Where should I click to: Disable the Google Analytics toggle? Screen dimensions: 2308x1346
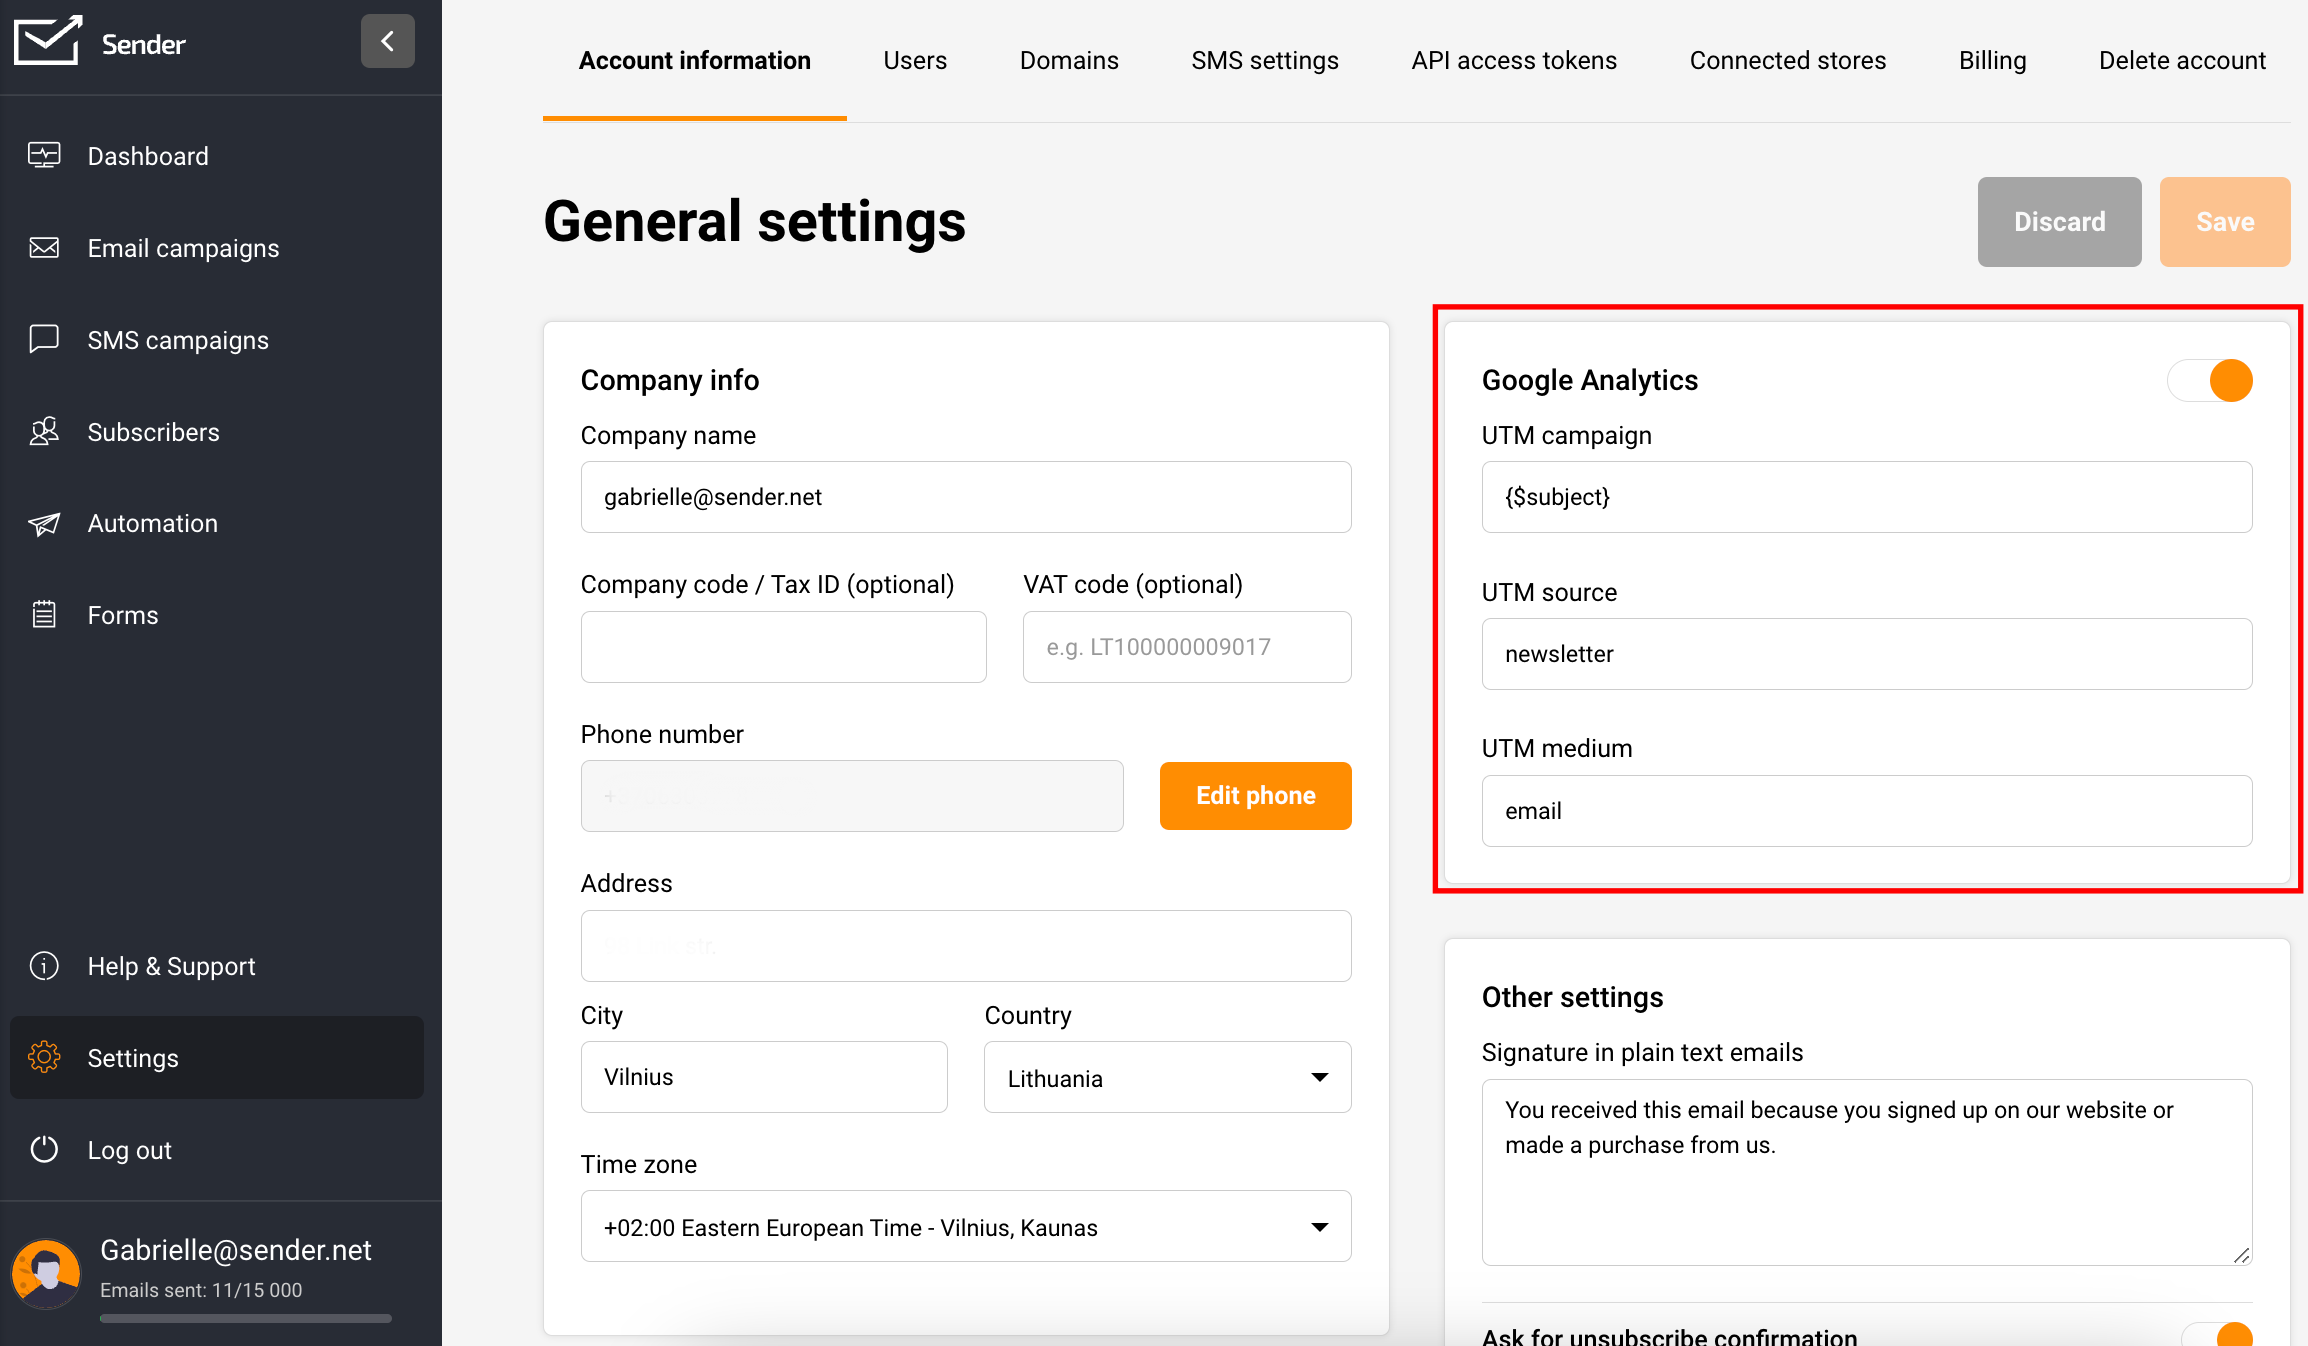pyautogui.click(x=2210, y=381)
